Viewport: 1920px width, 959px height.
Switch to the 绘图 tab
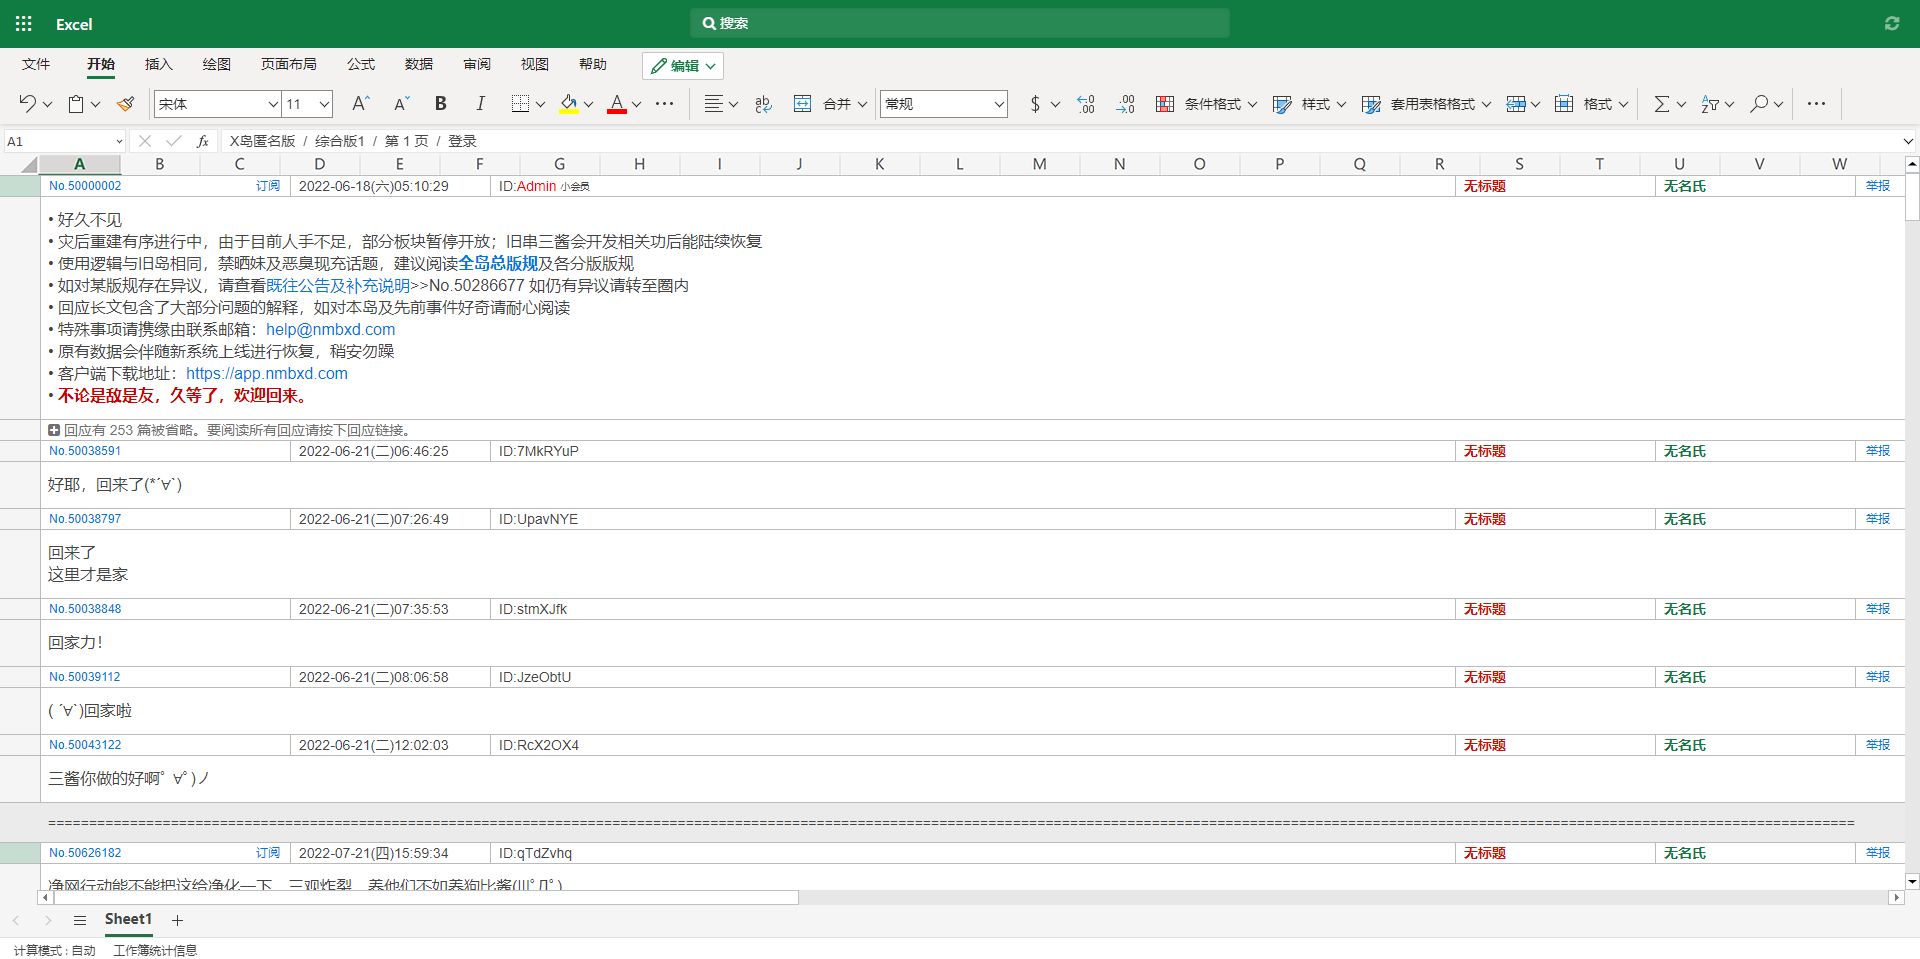pyautogui.click(x=217, y=64)
